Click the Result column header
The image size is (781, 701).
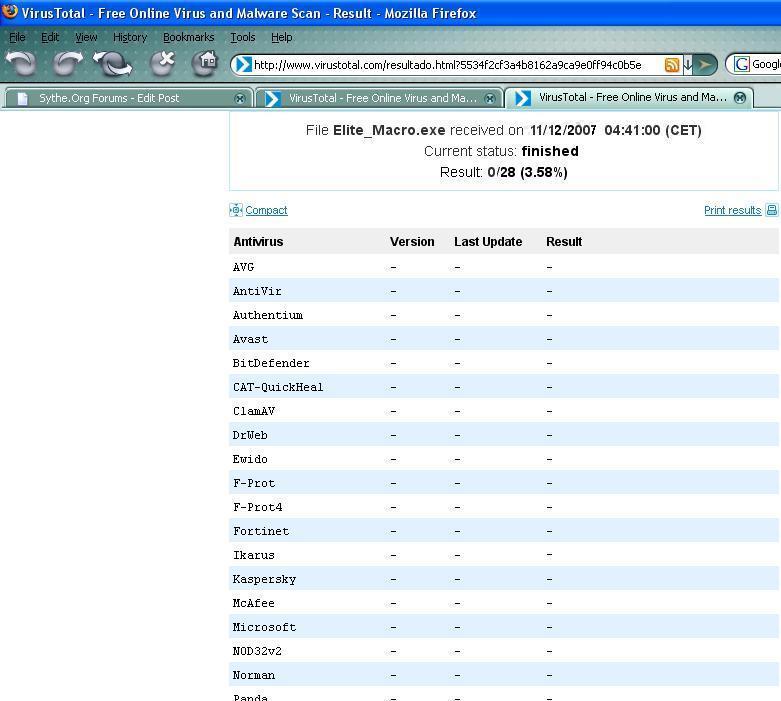tap(564, 242)
